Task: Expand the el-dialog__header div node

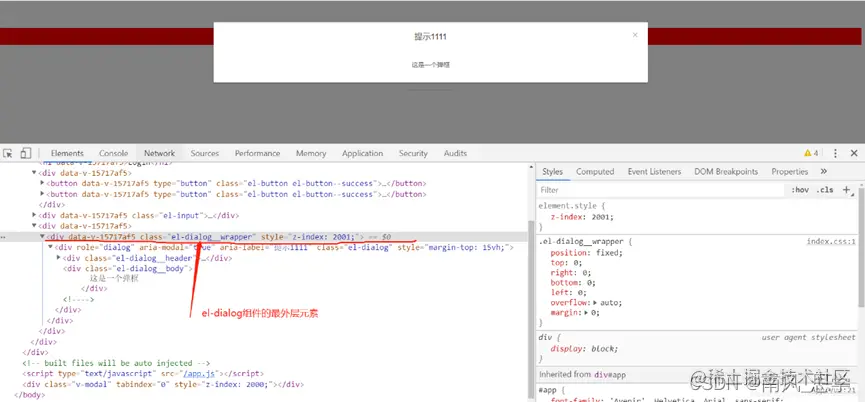Action: coord(59,258)
